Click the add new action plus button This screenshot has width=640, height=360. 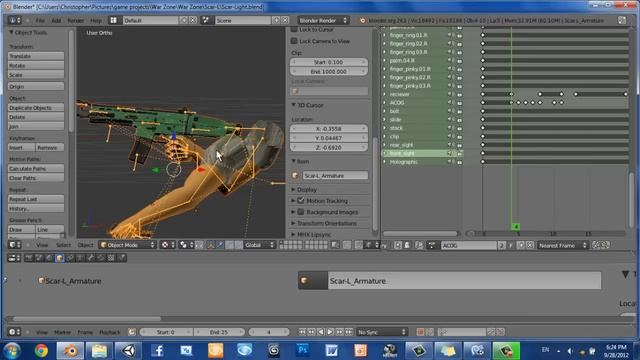pyautogui.click(x=521, y=245)
